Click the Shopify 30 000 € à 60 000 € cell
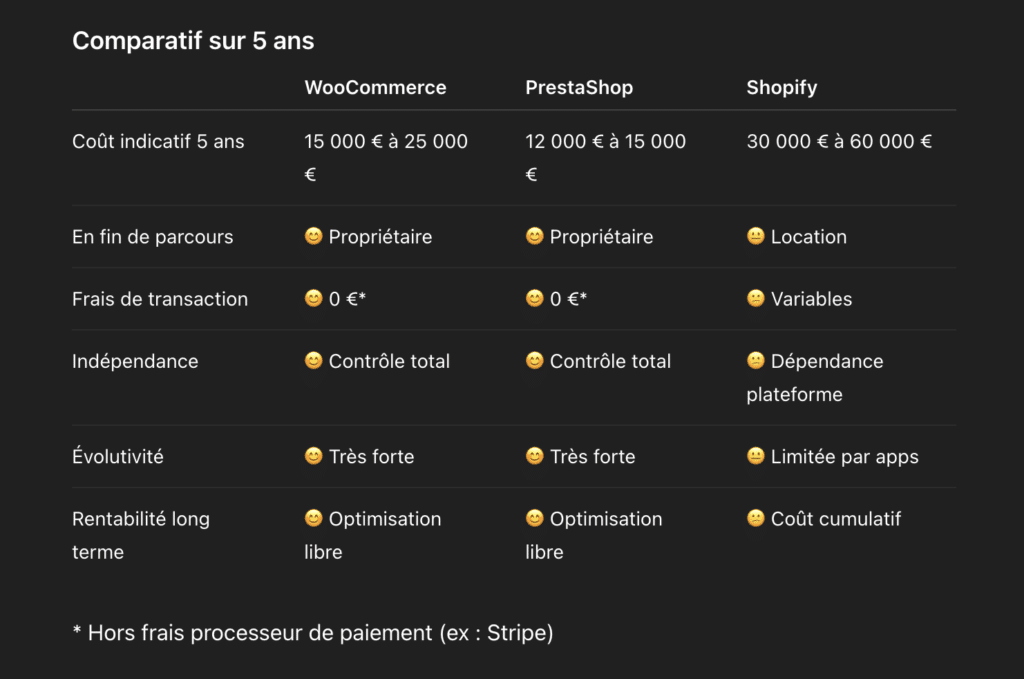The width and height of the screenshot is (1024, 679). [x=839, y=142]
